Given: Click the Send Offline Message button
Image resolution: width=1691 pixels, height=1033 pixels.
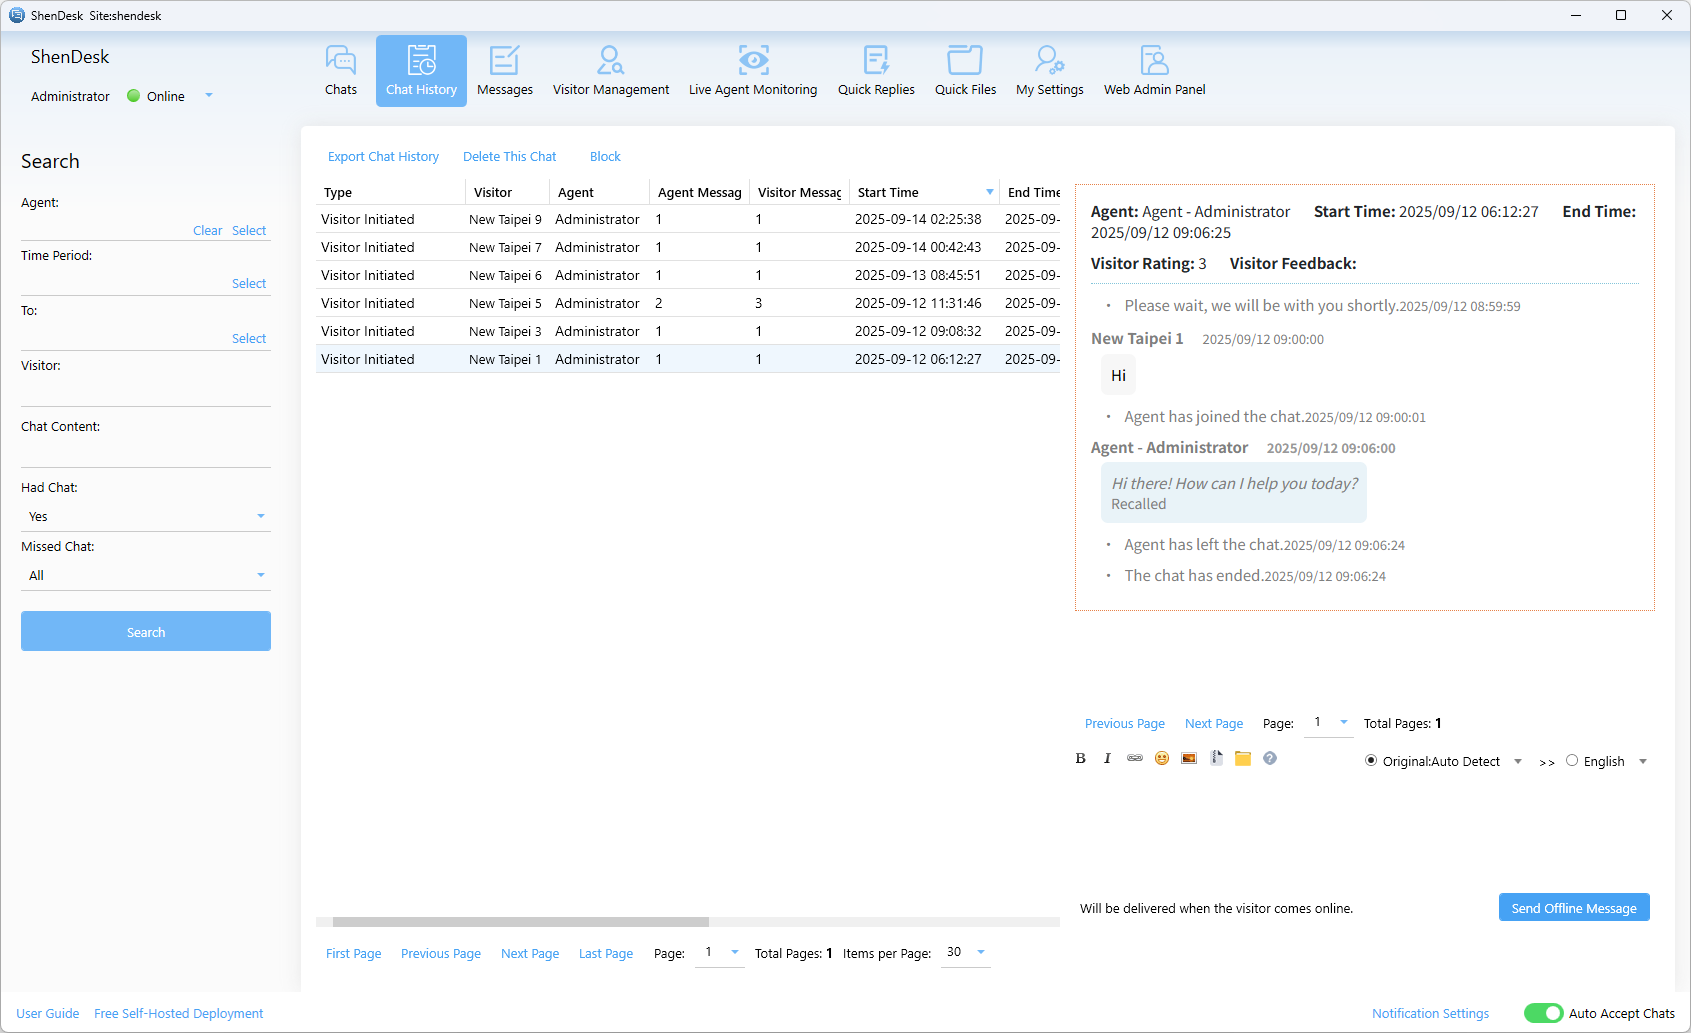Looking at the screenshot, I should click(x=1573, y=908).
